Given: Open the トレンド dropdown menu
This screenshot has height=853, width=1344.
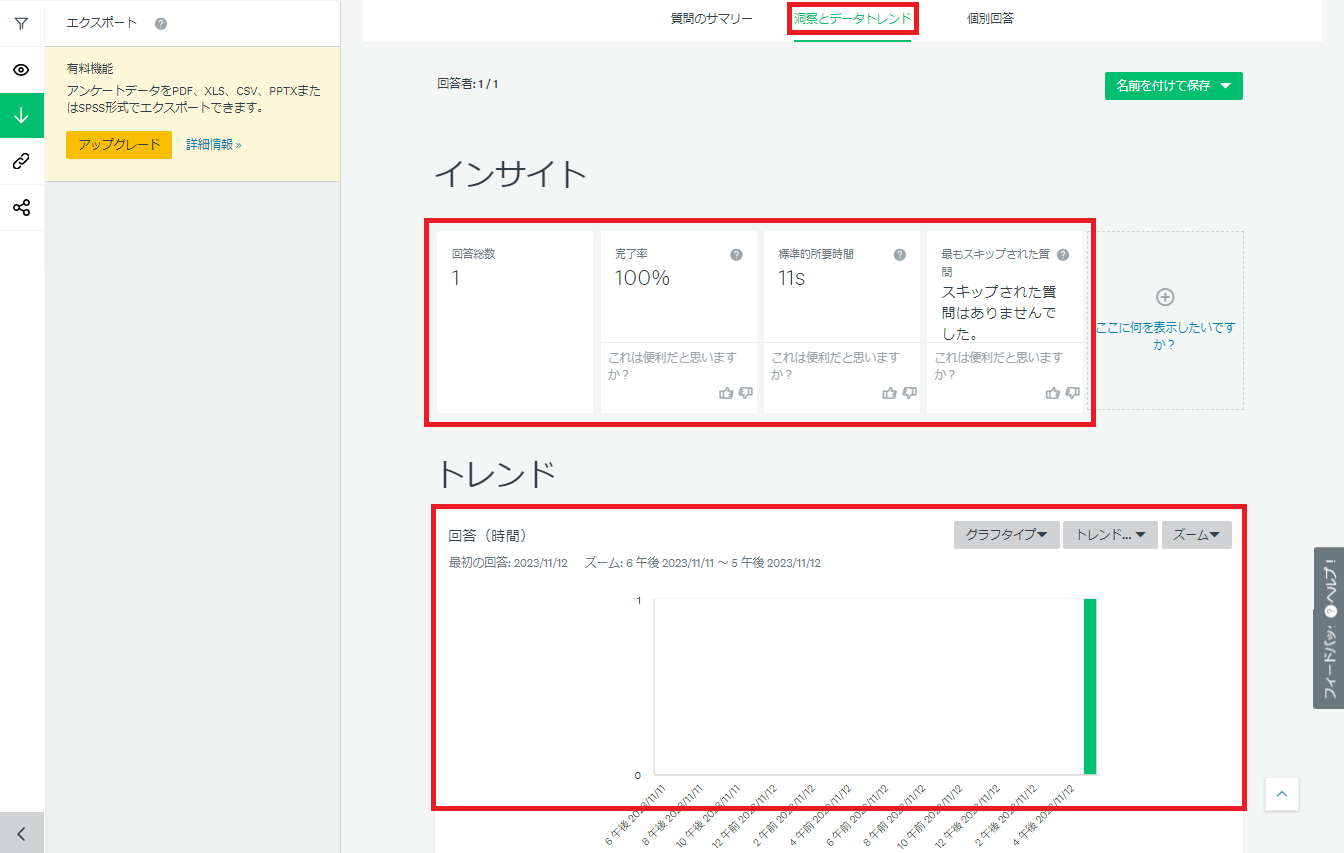Looking at the screenshot, I should [x=1109, y=535].
